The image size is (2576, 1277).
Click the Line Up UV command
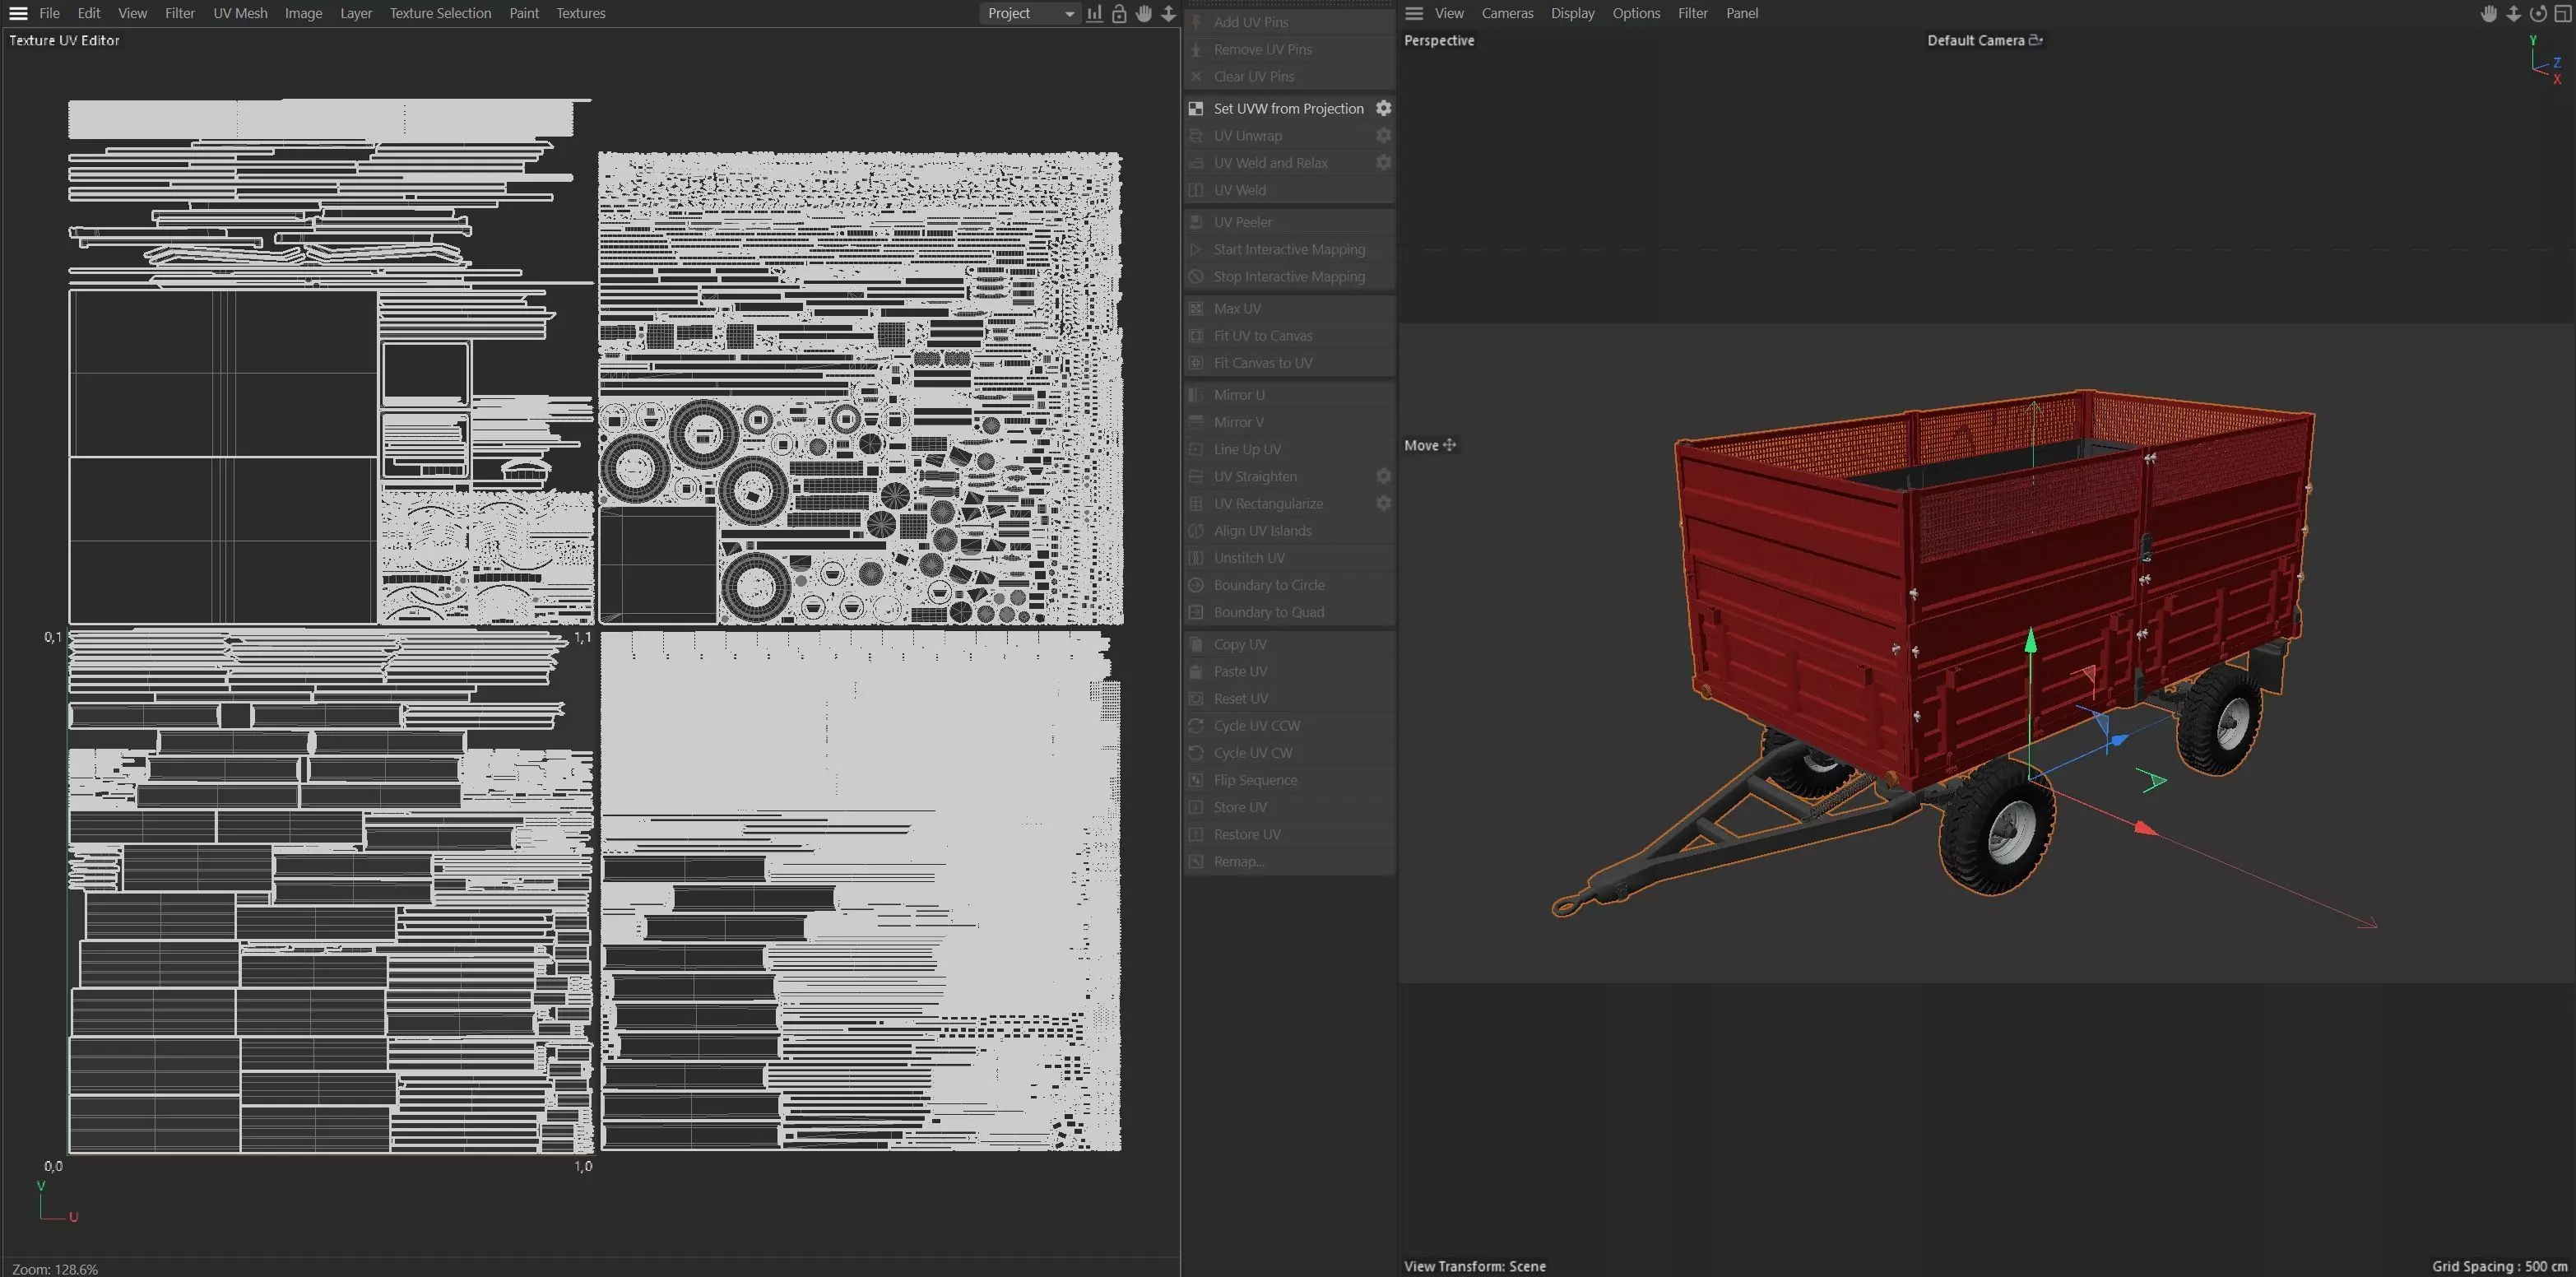[x=1290, y=449]
